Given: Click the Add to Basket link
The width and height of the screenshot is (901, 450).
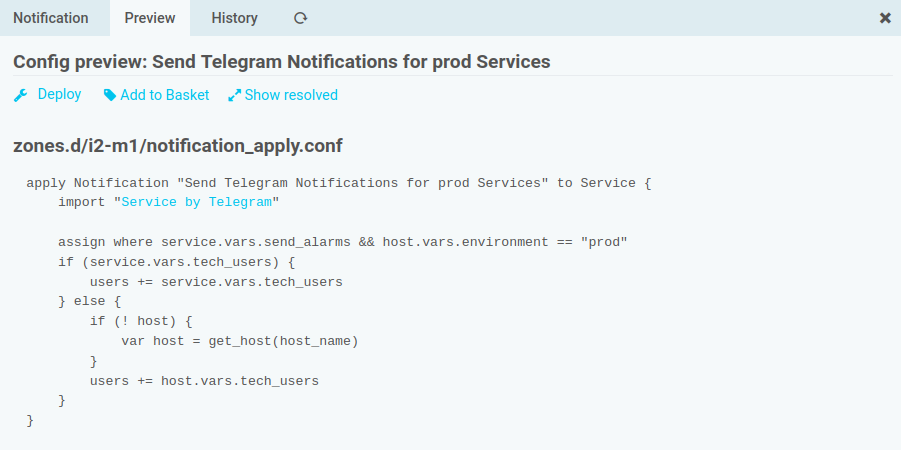Looking at the screenshot, I should click(164, 95).
